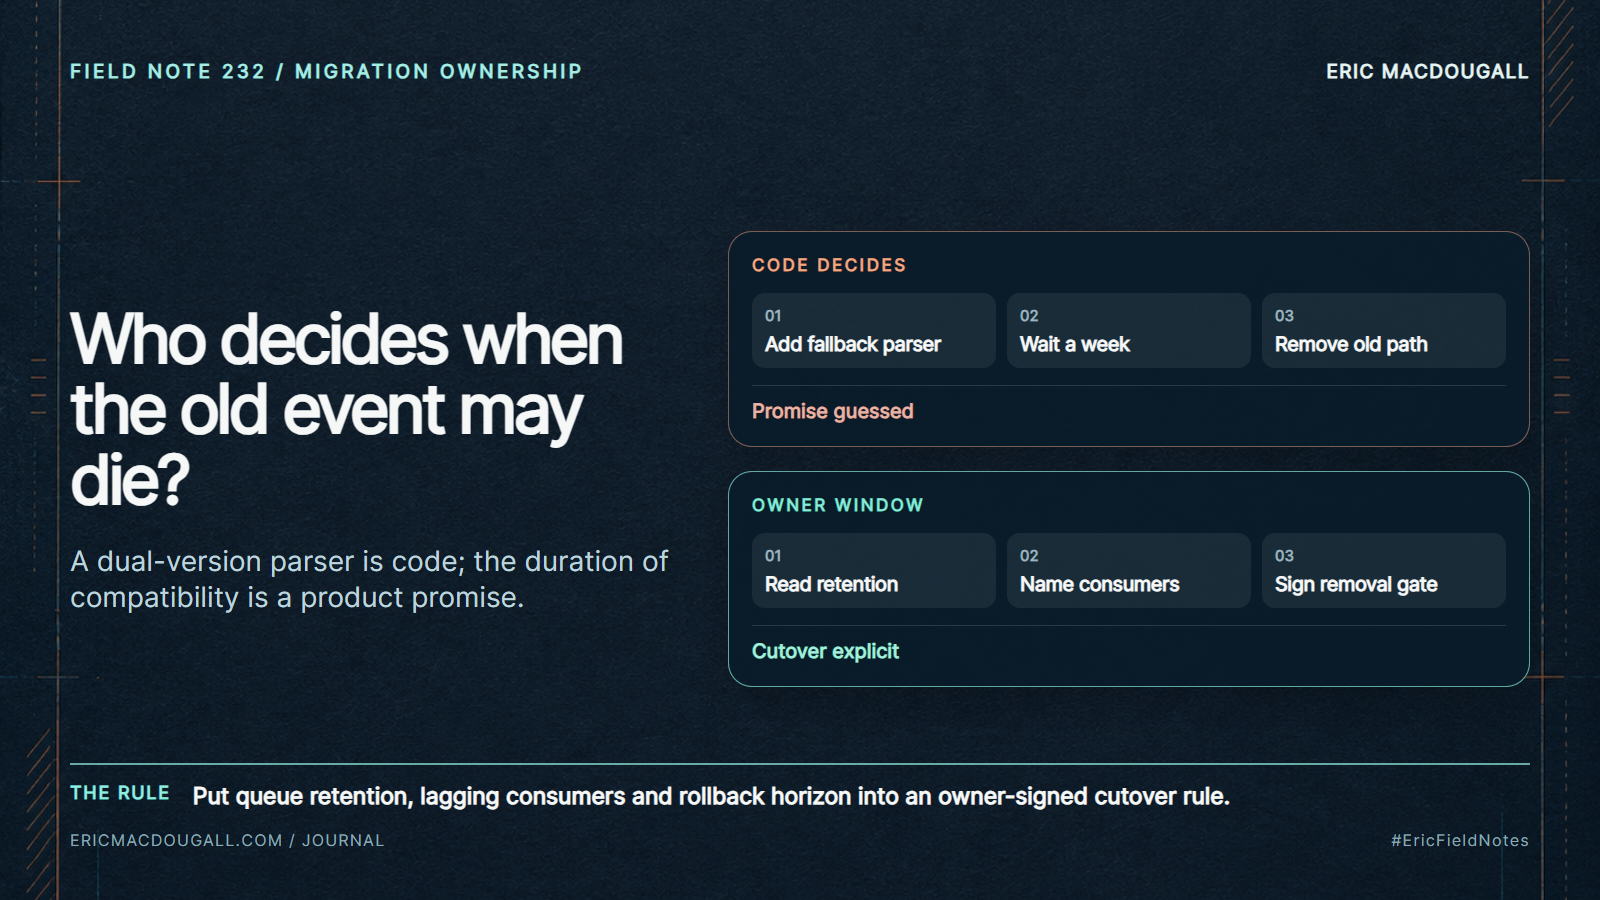Screen dimensions: 1600x900
Task: Click the 'OWNER WINDOW' panel heading
Action: [837, 505]
